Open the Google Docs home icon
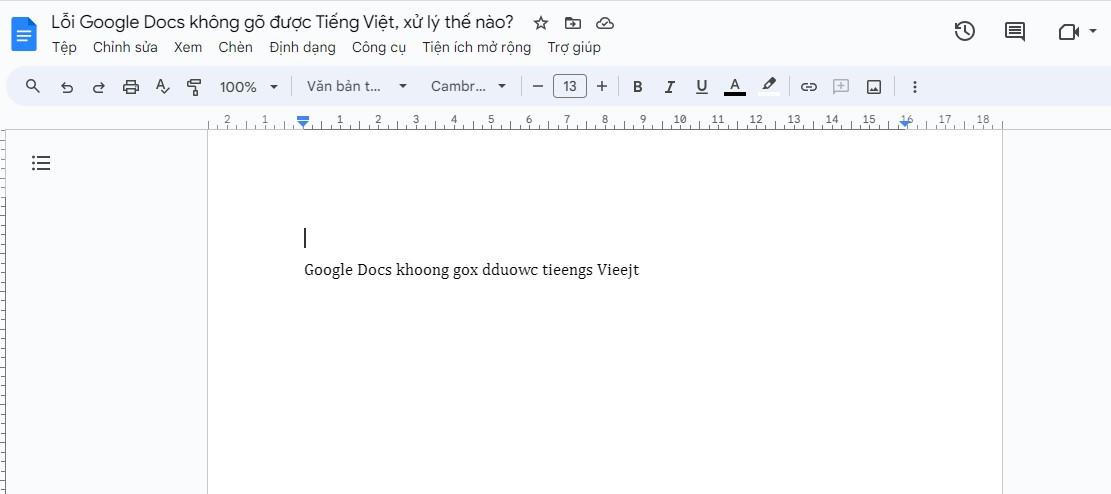 point(24,34)
